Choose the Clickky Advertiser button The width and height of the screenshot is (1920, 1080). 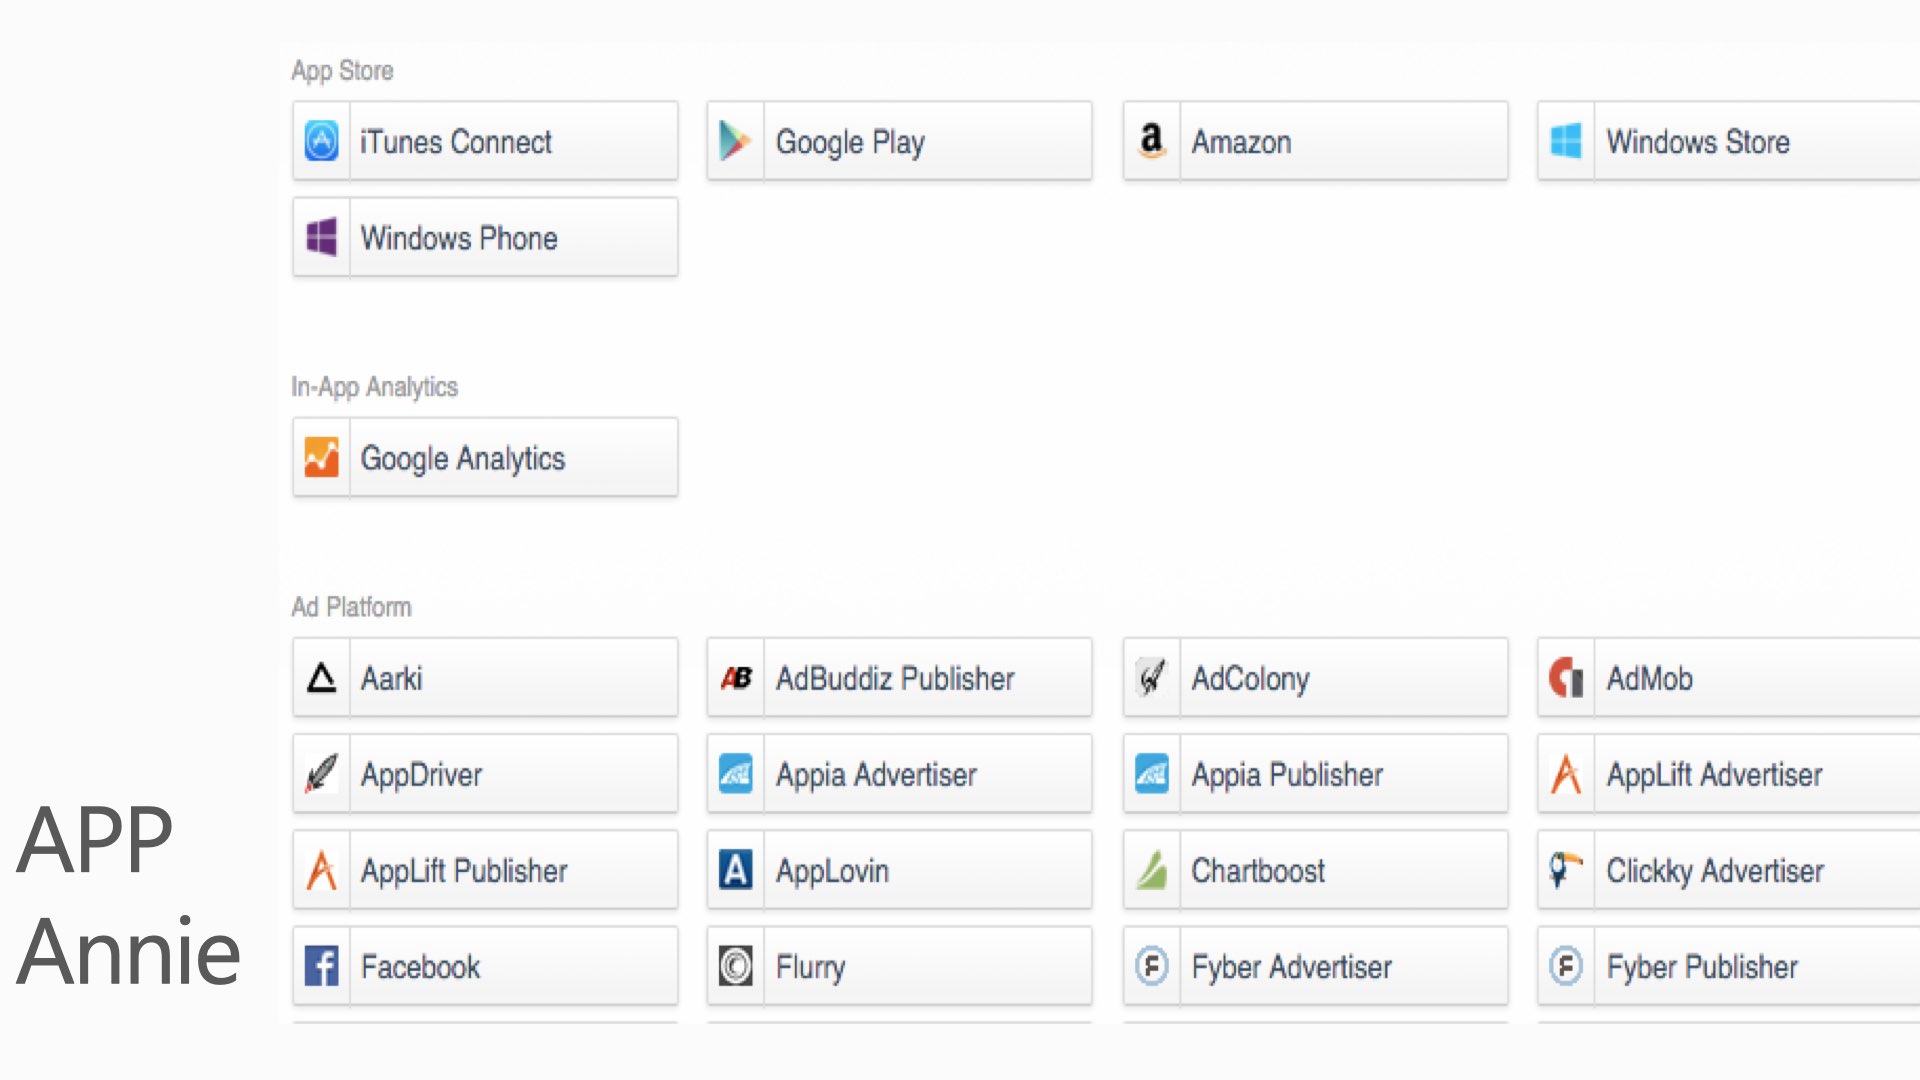click(x=1729, y=870)
